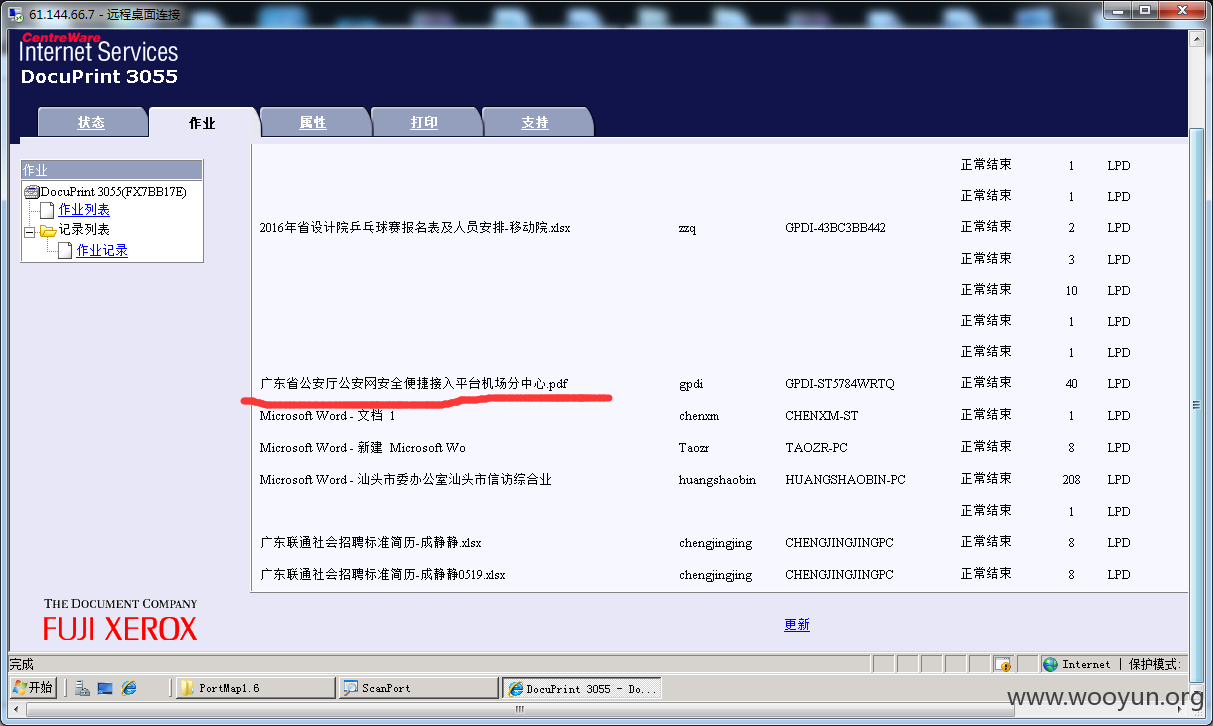The height and width of the screenshot is (726, 1213).
Task: Click 正常结束 status in the gpdi row
Action: coord(986,383)
